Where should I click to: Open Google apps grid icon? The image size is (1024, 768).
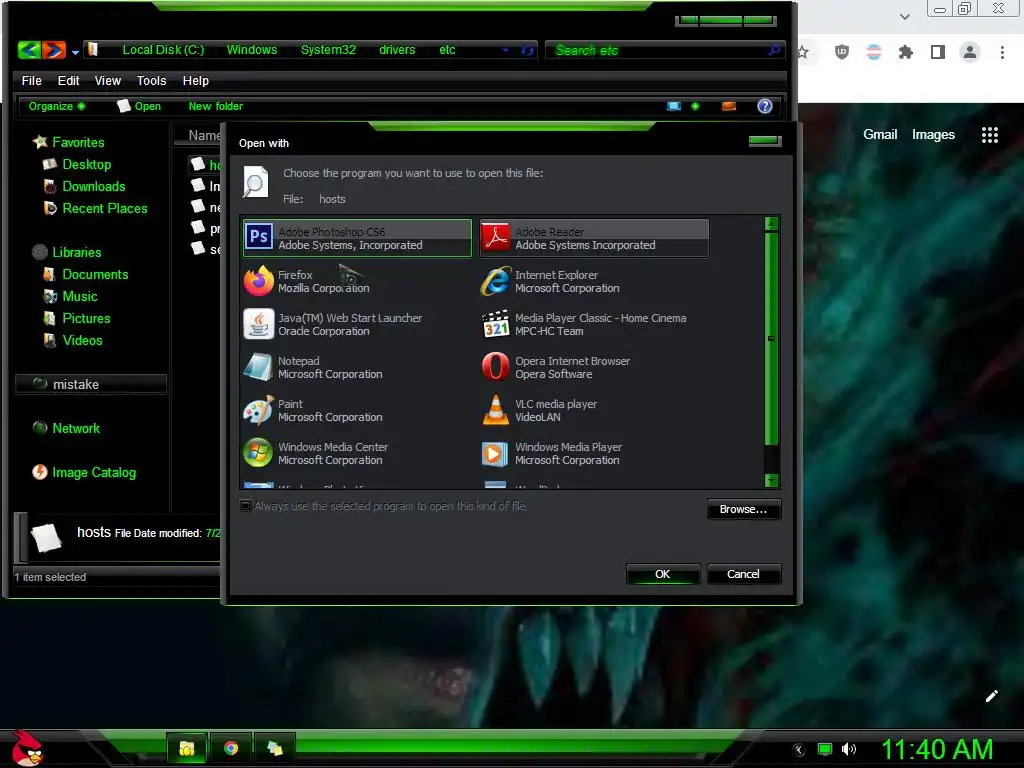tap(990, 135)
